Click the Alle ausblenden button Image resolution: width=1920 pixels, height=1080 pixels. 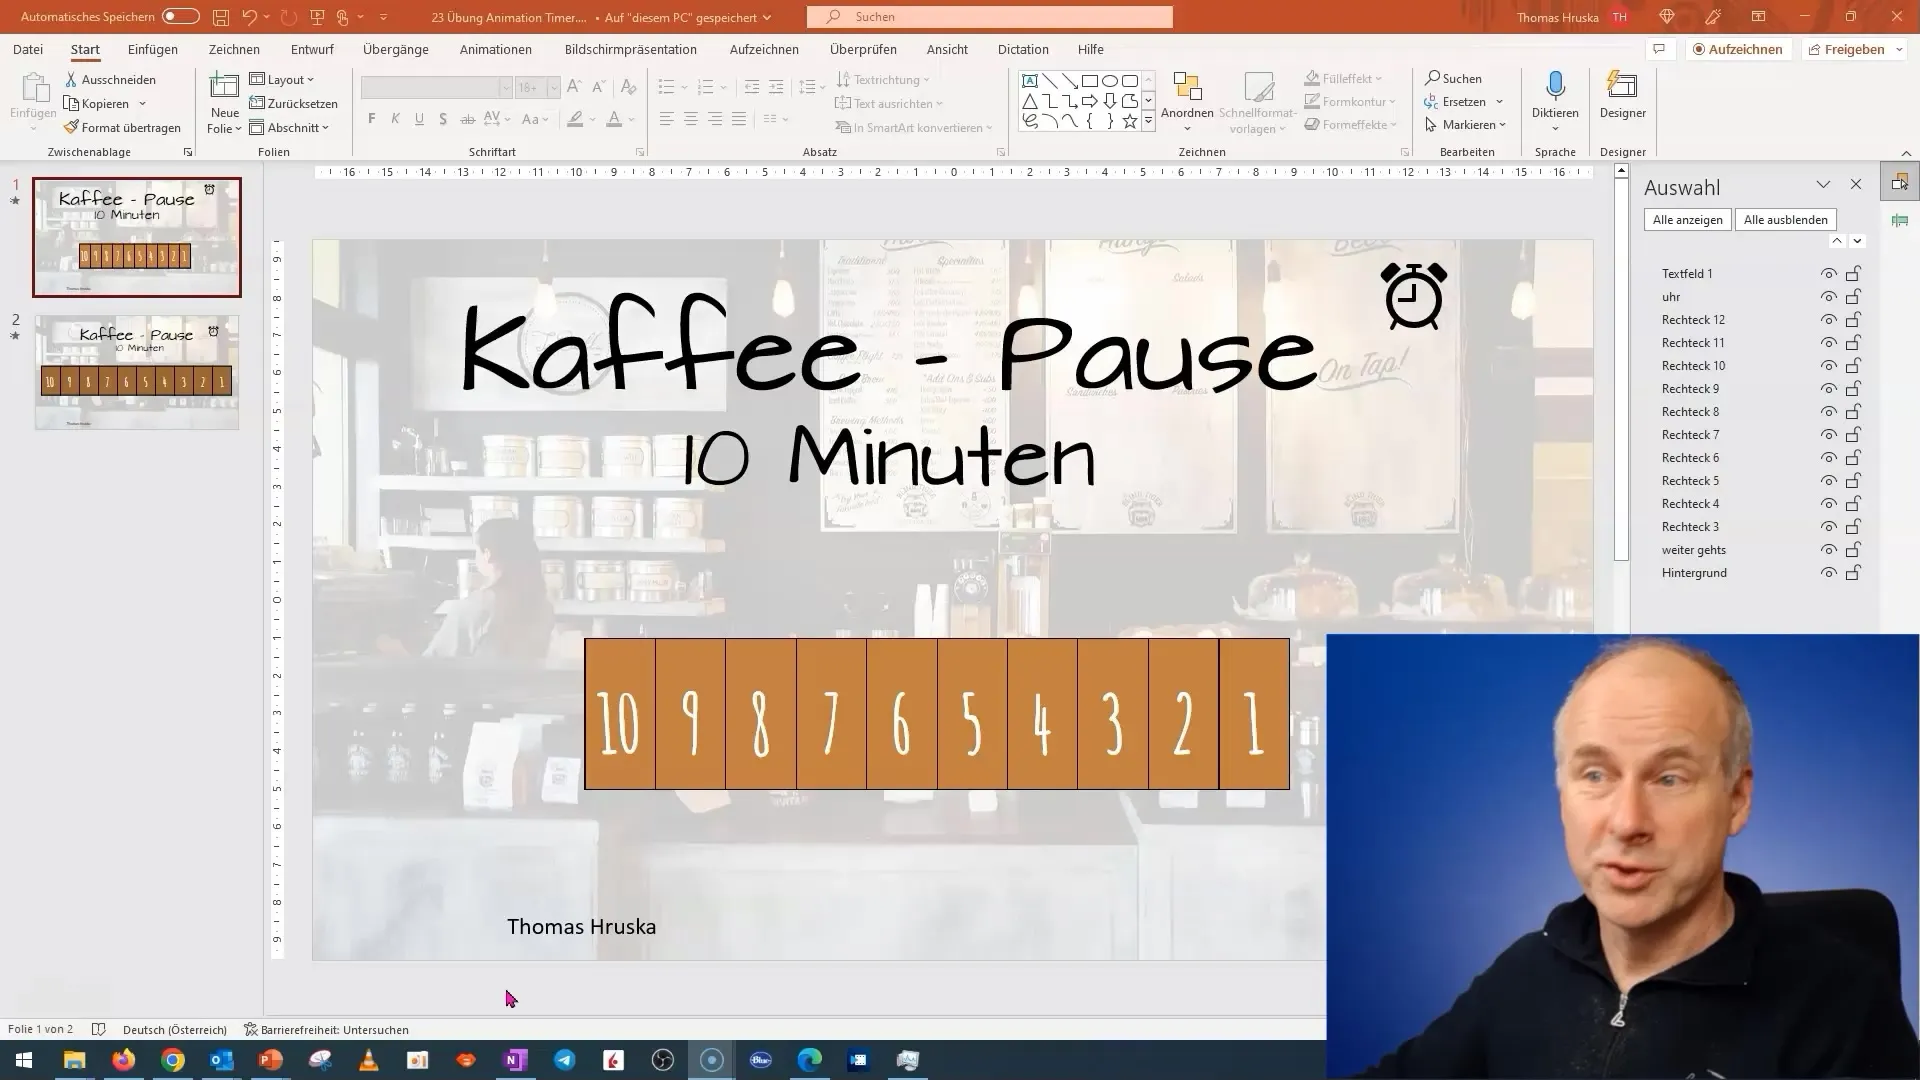1785,219
